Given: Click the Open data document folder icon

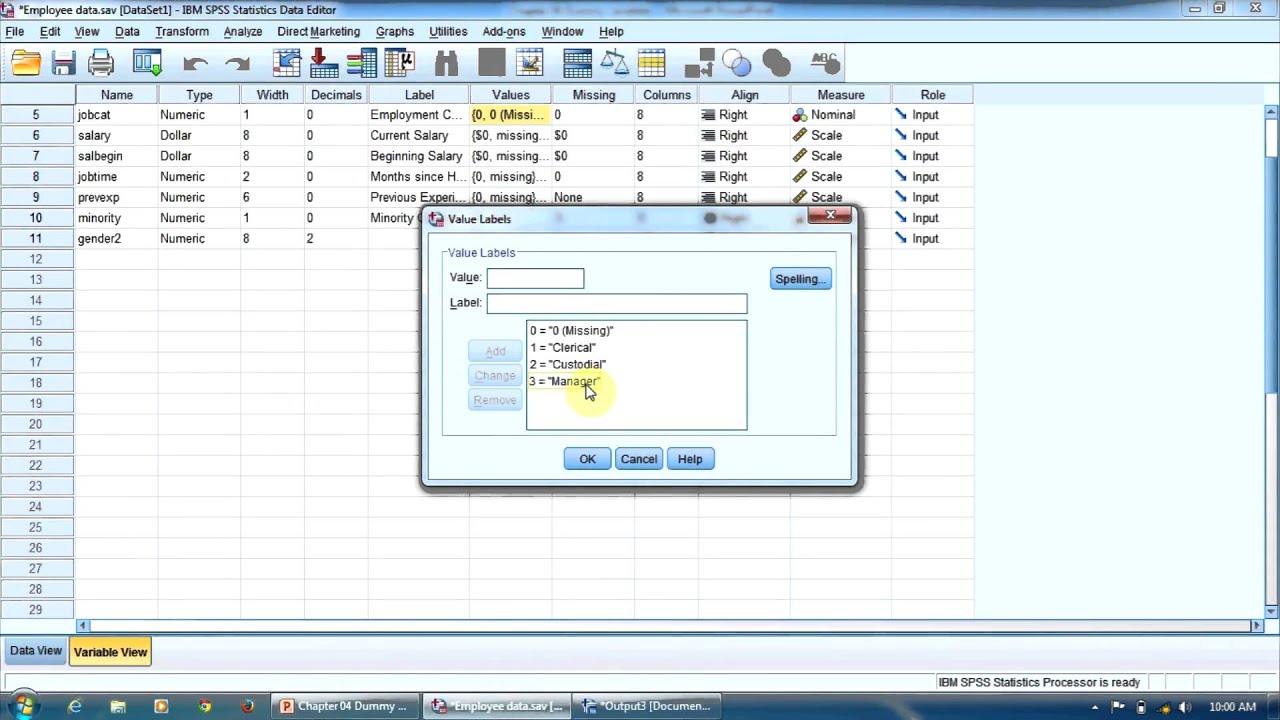Looking at the screenshot, I should [x=26, y=65].
